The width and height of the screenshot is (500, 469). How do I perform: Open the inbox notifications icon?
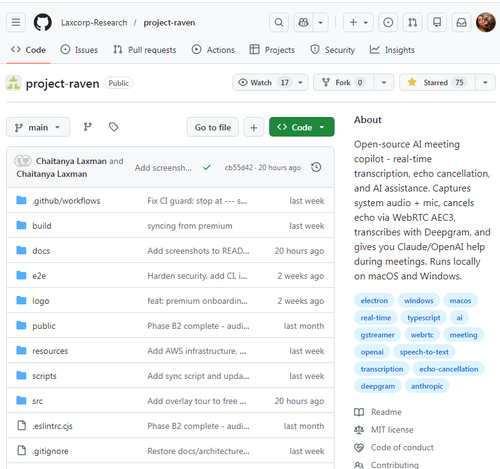coord(461,22)
